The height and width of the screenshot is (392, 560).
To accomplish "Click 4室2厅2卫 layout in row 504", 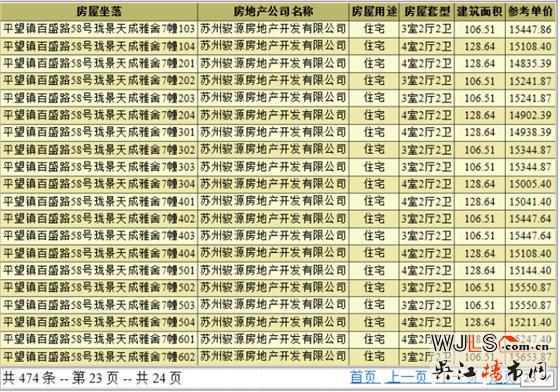I will click(x=426, y=322).
